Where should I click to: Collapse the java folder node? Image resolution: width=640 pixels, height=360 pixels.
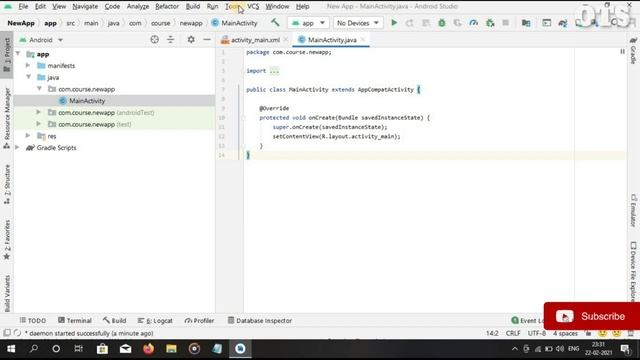[29, 77]
